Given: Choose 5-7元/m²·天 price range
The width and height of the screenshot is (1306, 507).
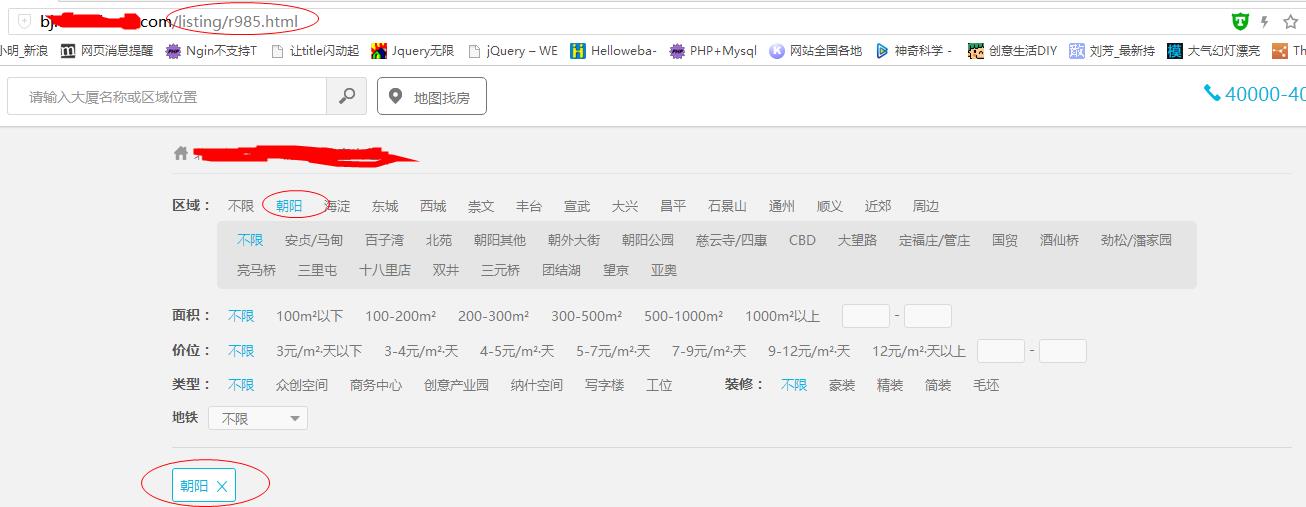Looking at the screenshot, I should click(x=612, y=351).
